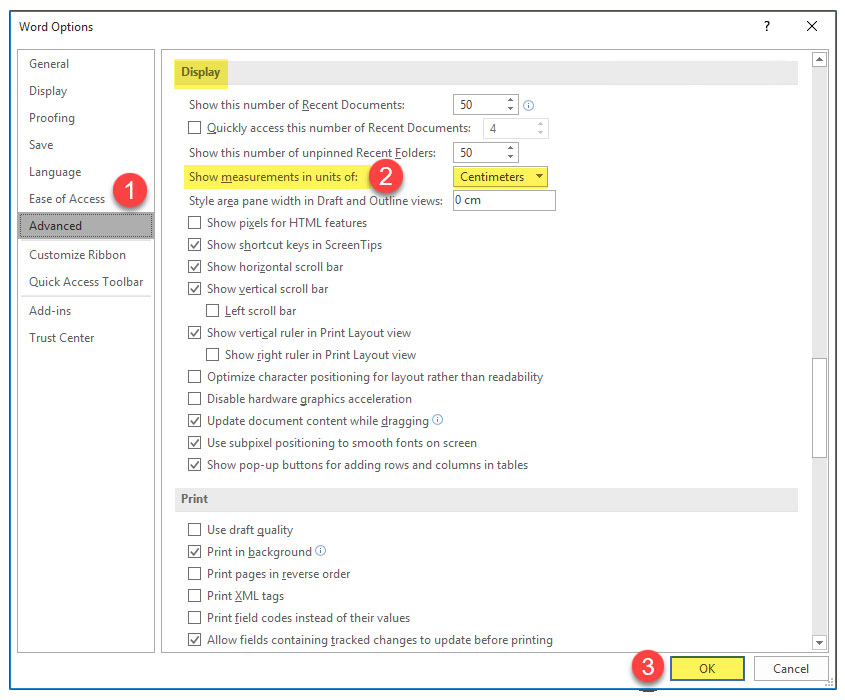
Task: Increase the Recent Documents number spinner
Action: click(510, 100)
